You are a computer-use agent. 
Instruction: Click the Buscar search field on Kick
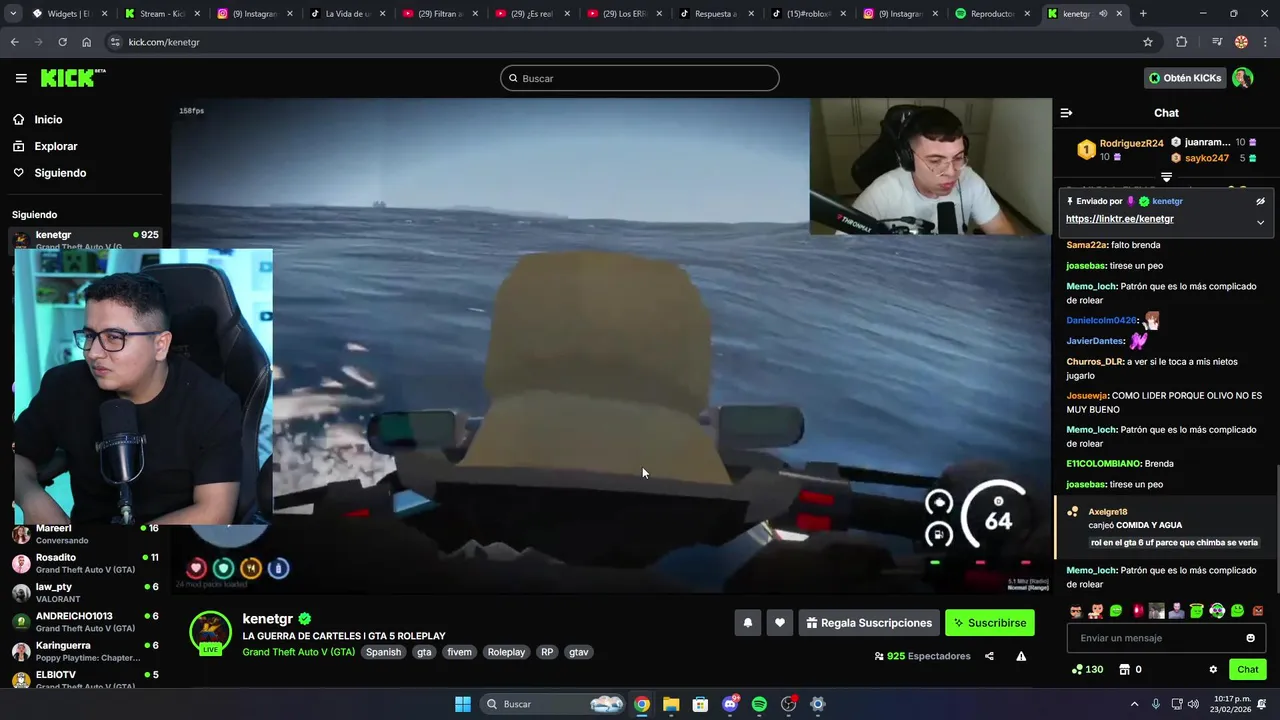[640, 78]
